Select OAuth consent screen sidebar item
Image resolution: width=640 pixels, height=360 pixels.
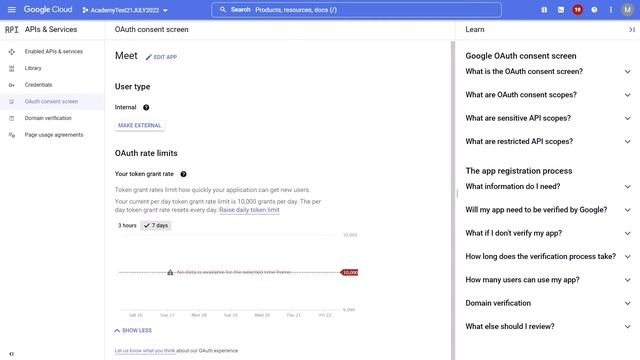pos(52,102)
